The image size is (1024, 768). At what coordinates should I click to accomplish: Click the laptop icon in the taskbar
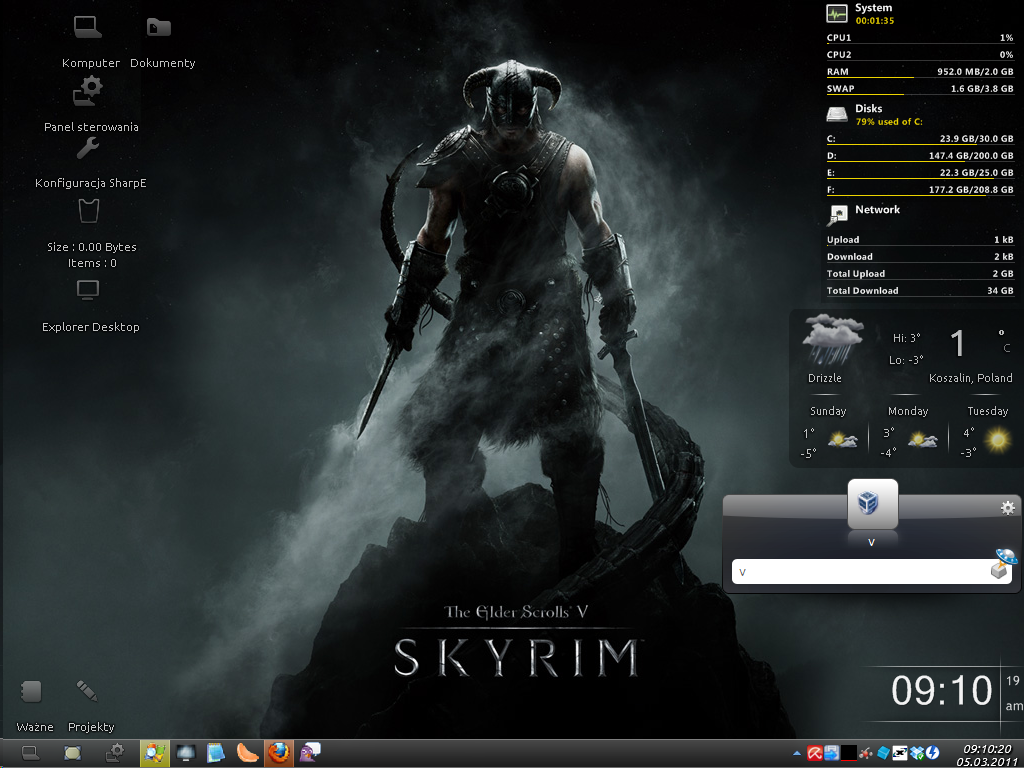(30, 754)
